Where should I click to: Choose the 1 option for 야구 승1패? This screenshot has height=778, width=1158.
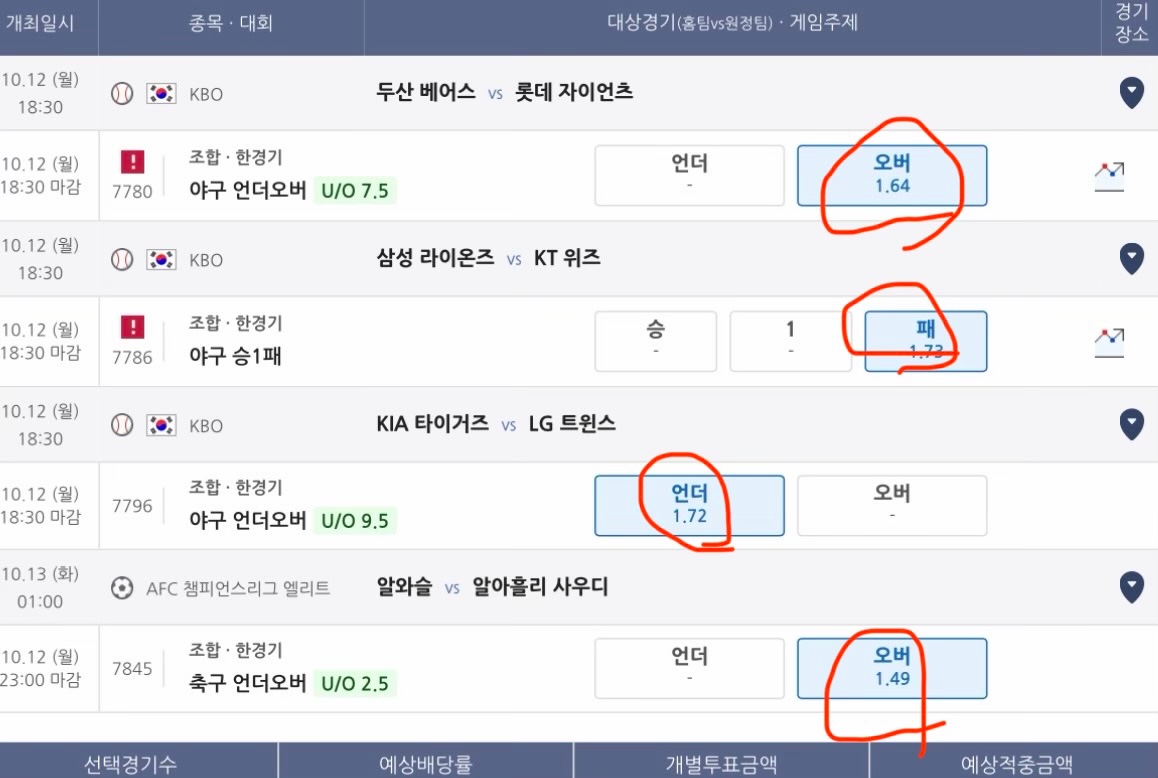point(790,341)
